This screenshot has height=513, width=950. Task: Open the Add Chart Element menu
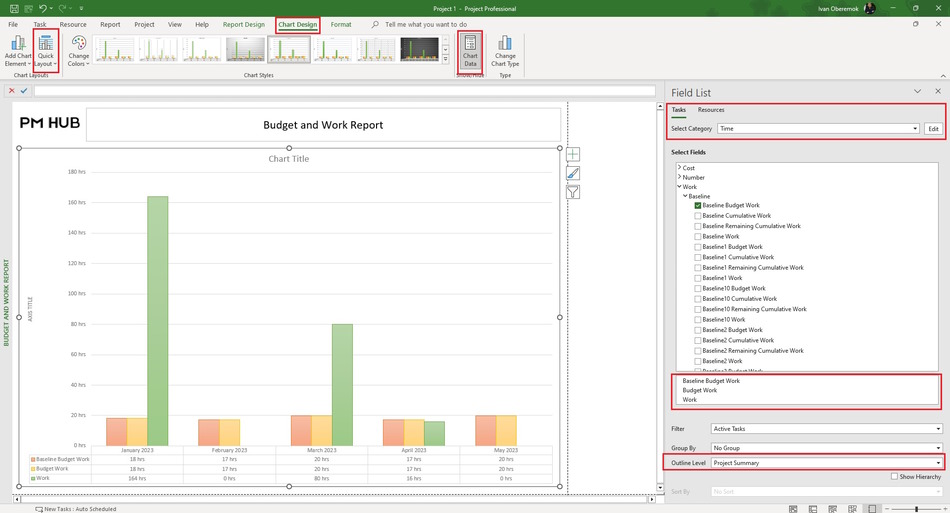coord(18,51)
